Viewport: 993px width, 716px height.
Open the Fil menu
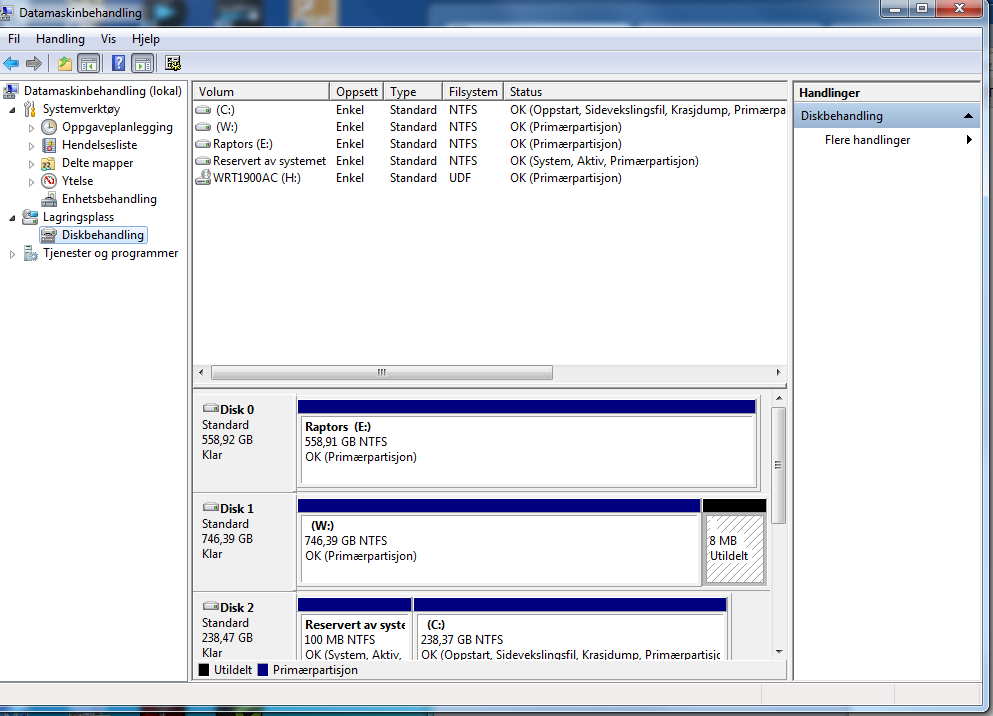[14, 39]
